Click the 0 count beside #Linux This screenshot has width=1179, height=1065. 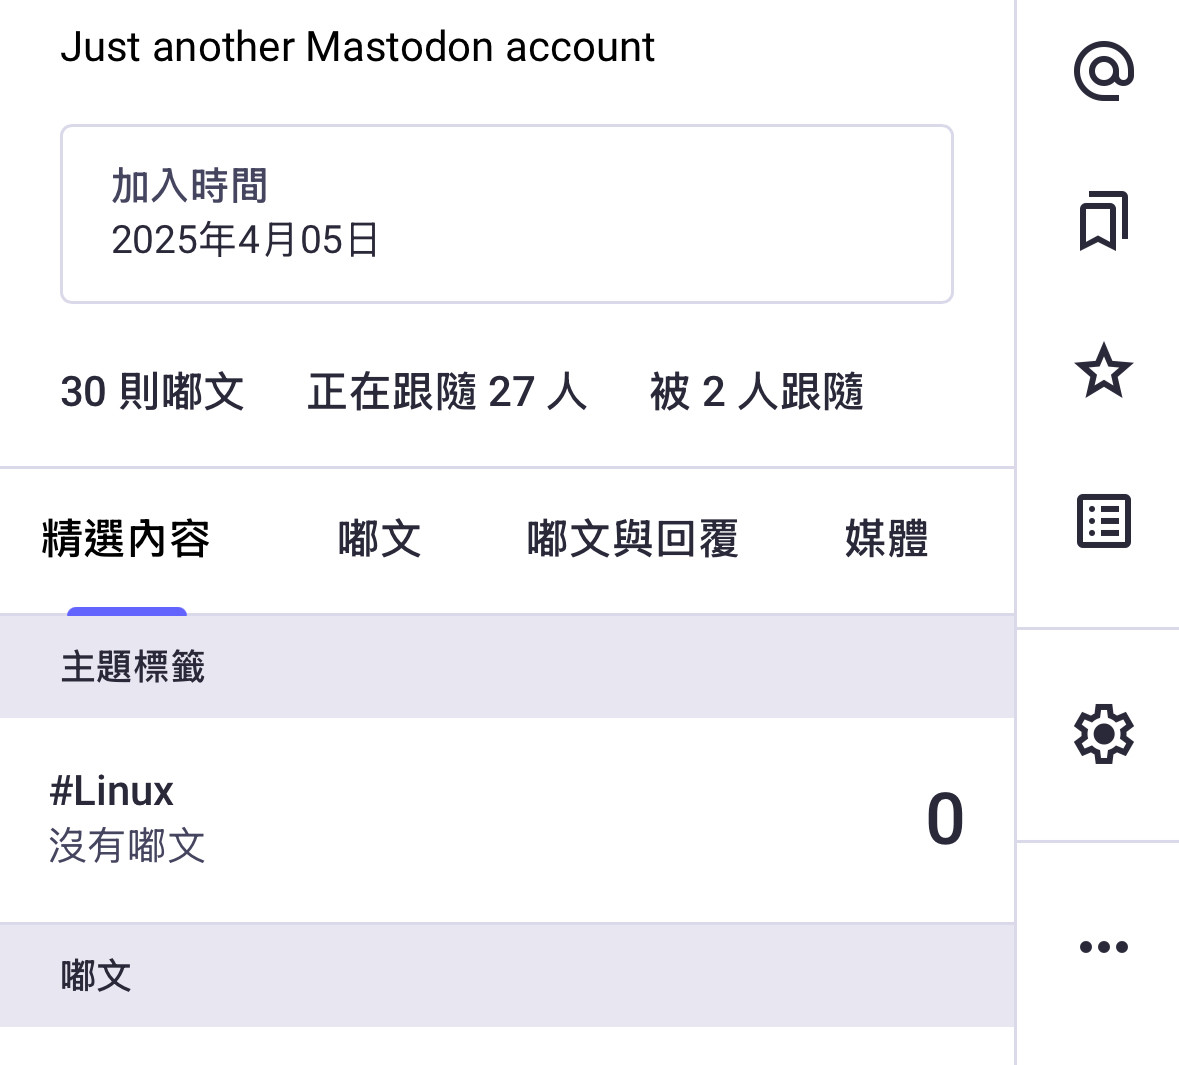(x=944, y=820)
